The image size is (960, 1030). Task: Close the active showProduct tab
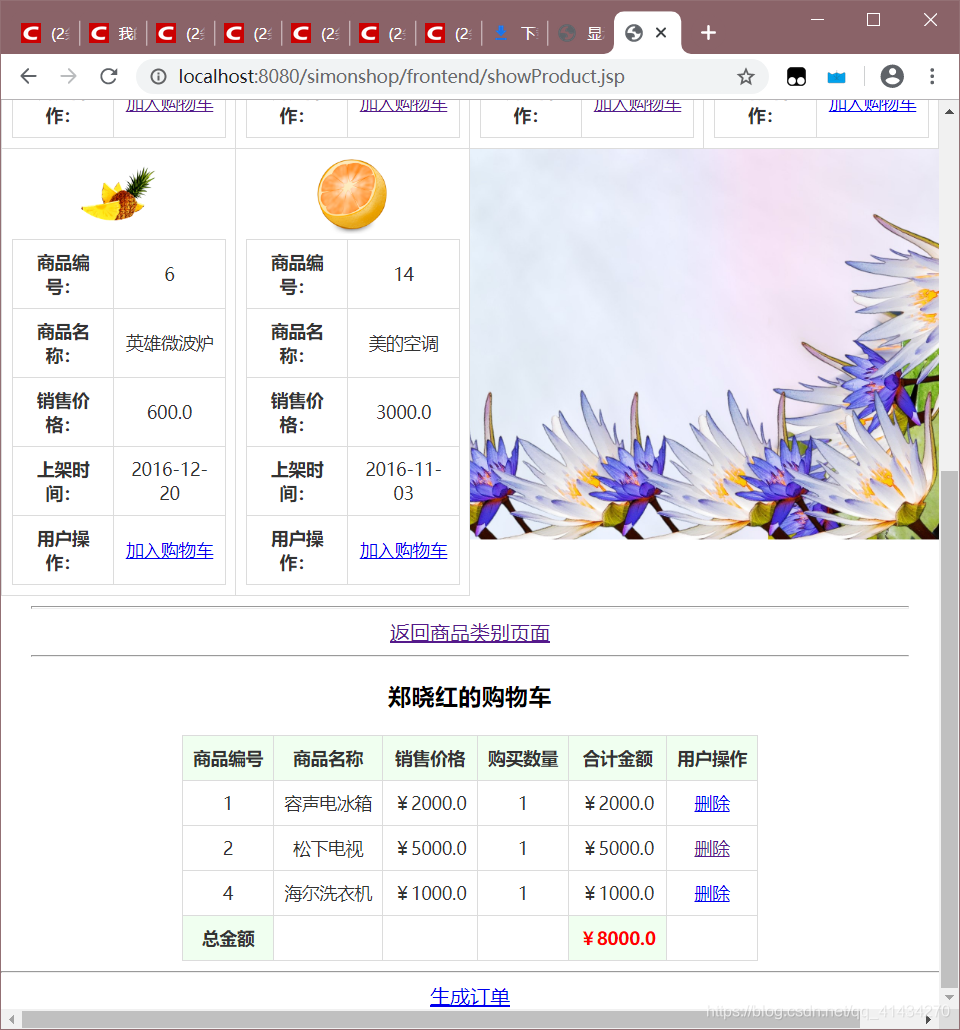pyautogui.click(x=661, y=32)
